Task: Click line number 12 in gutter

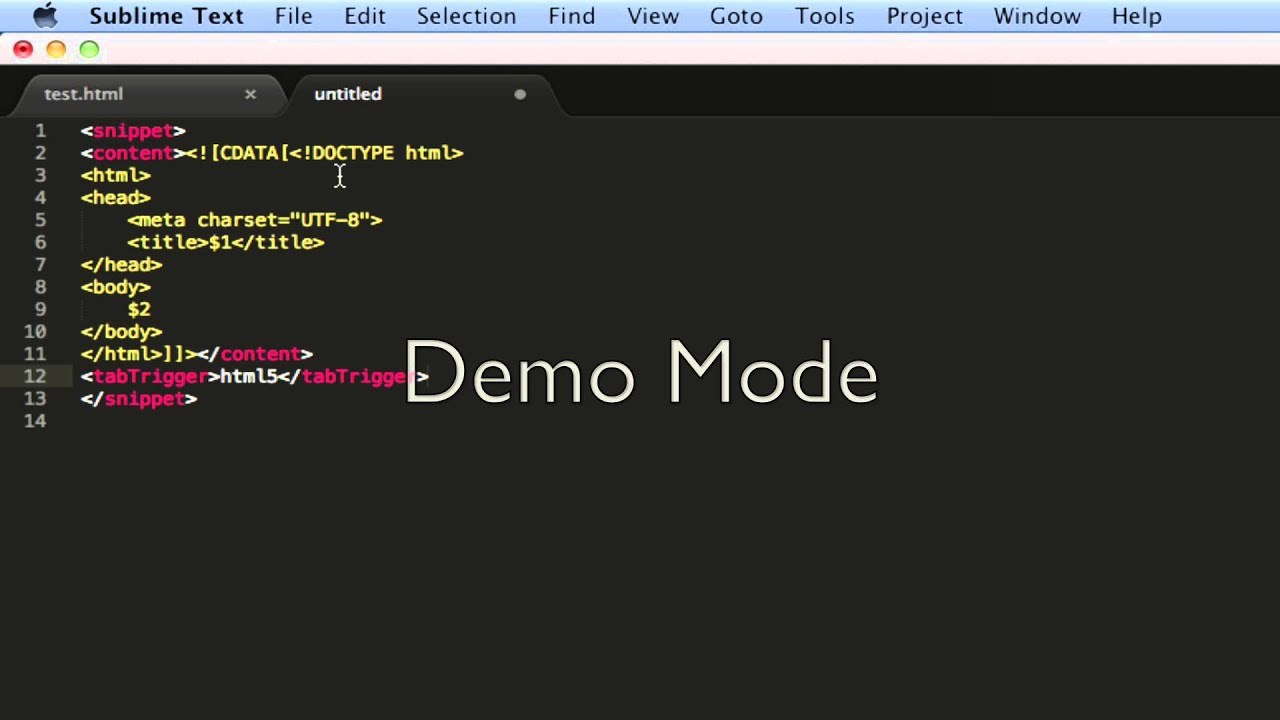Action: pyautogui.click(x=35, y=376)
